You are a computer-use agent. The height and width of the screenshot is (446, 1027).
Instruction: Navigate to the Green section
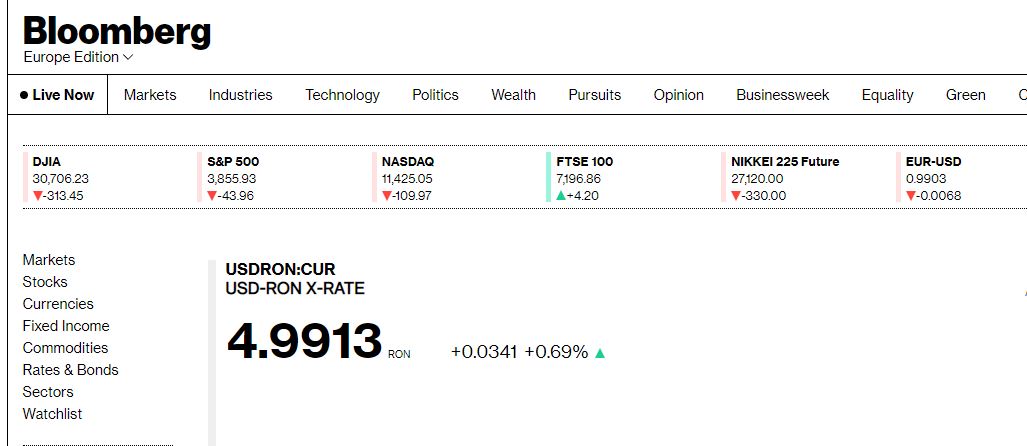965,95
